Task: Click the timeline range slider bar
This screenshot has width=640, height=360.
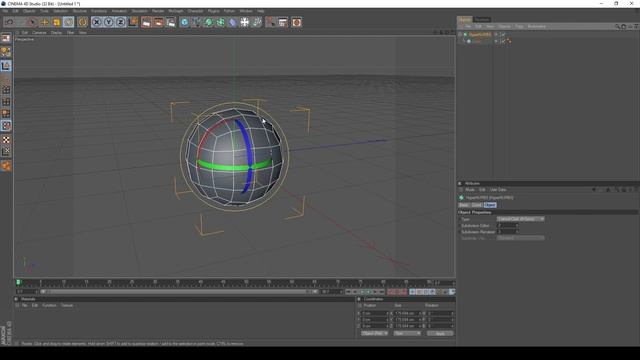Action: 180,292
